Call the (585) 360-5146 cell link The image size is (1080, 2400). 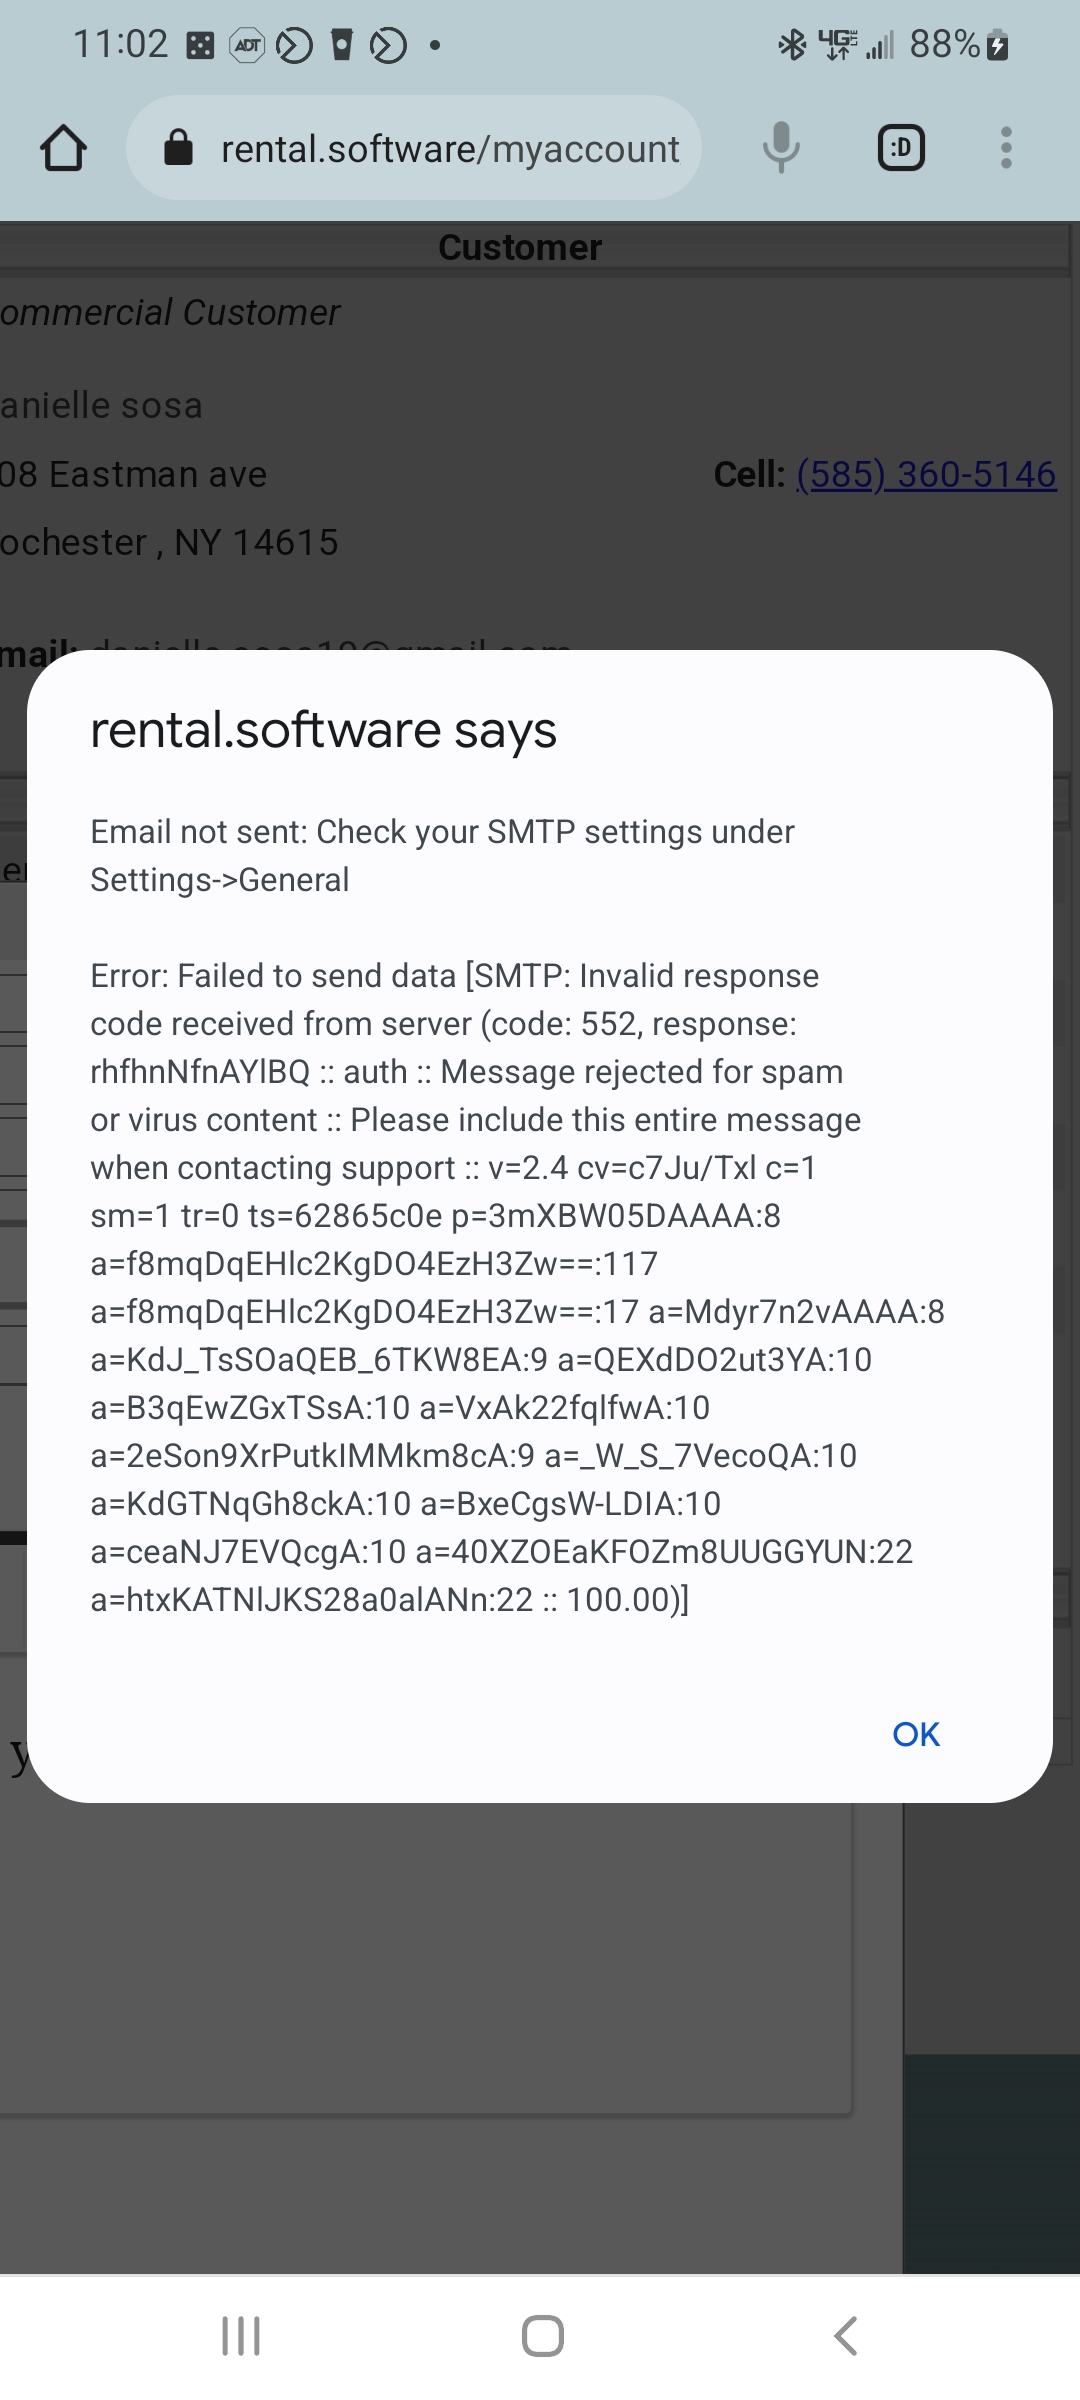coord(925,474)
